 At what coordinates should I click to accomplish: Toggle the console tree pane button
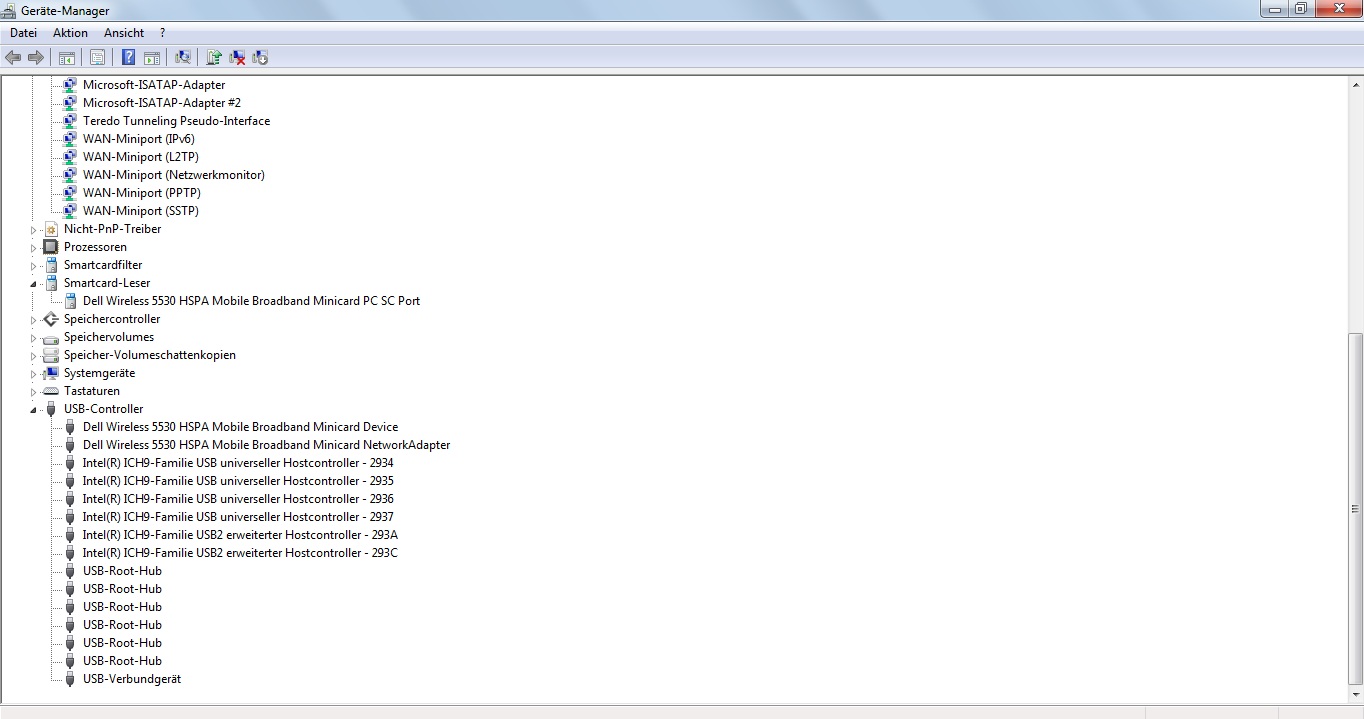[66, 57]
